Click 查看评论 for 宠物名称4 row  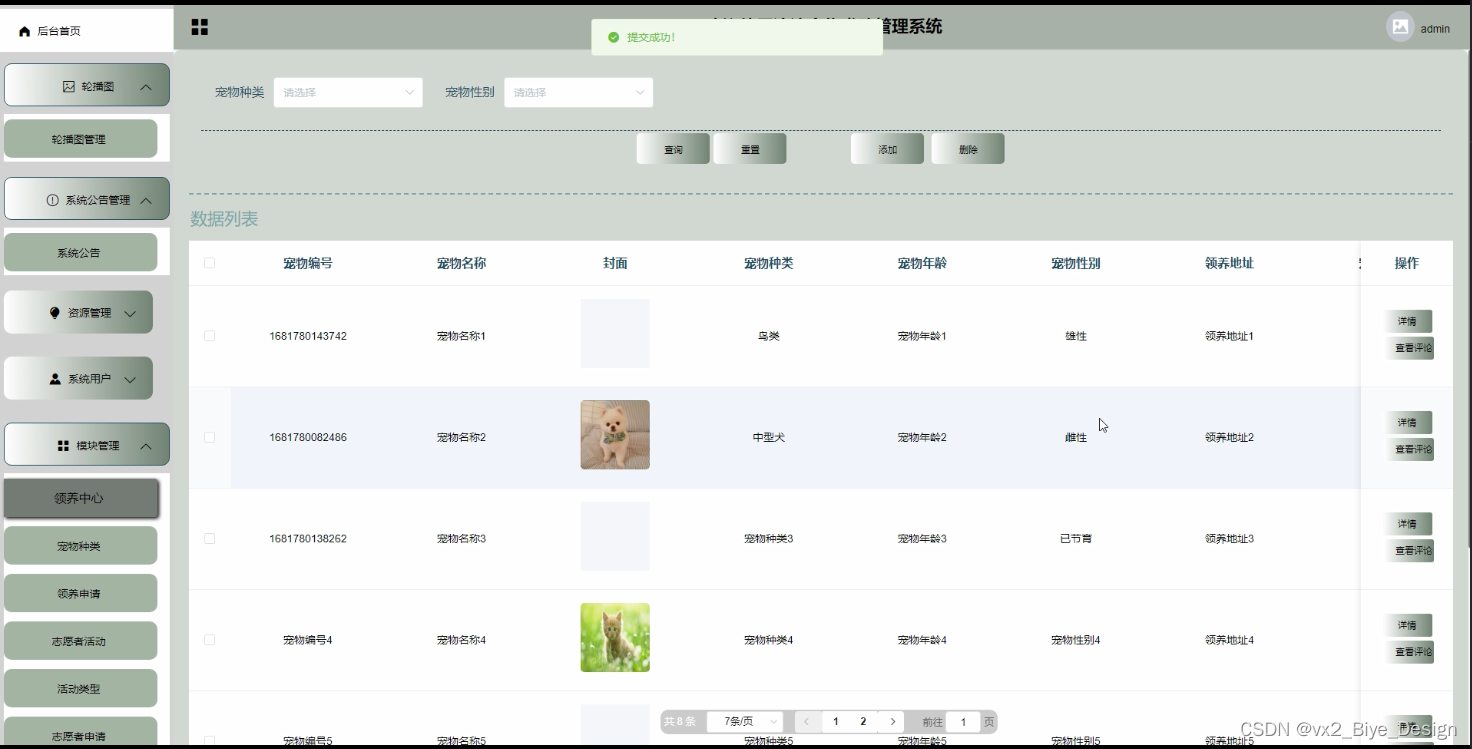click(1410, 651)
